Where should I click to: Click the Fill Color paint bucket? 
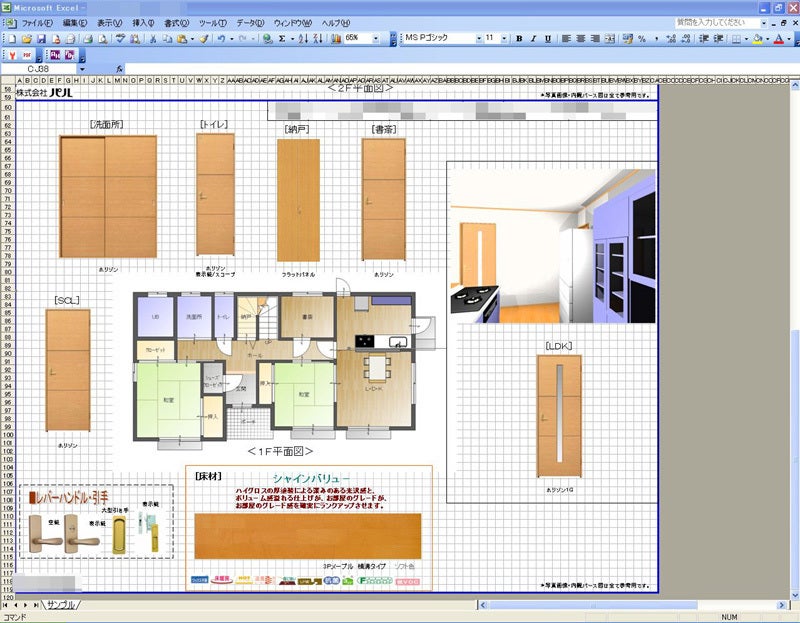pos(757,39)
